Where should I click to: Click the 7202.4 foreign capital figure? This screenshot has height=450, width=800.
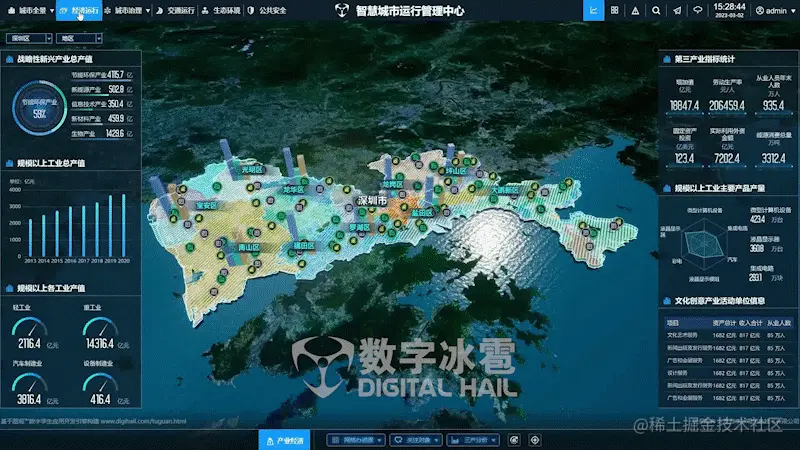click(x=727, y=159)
